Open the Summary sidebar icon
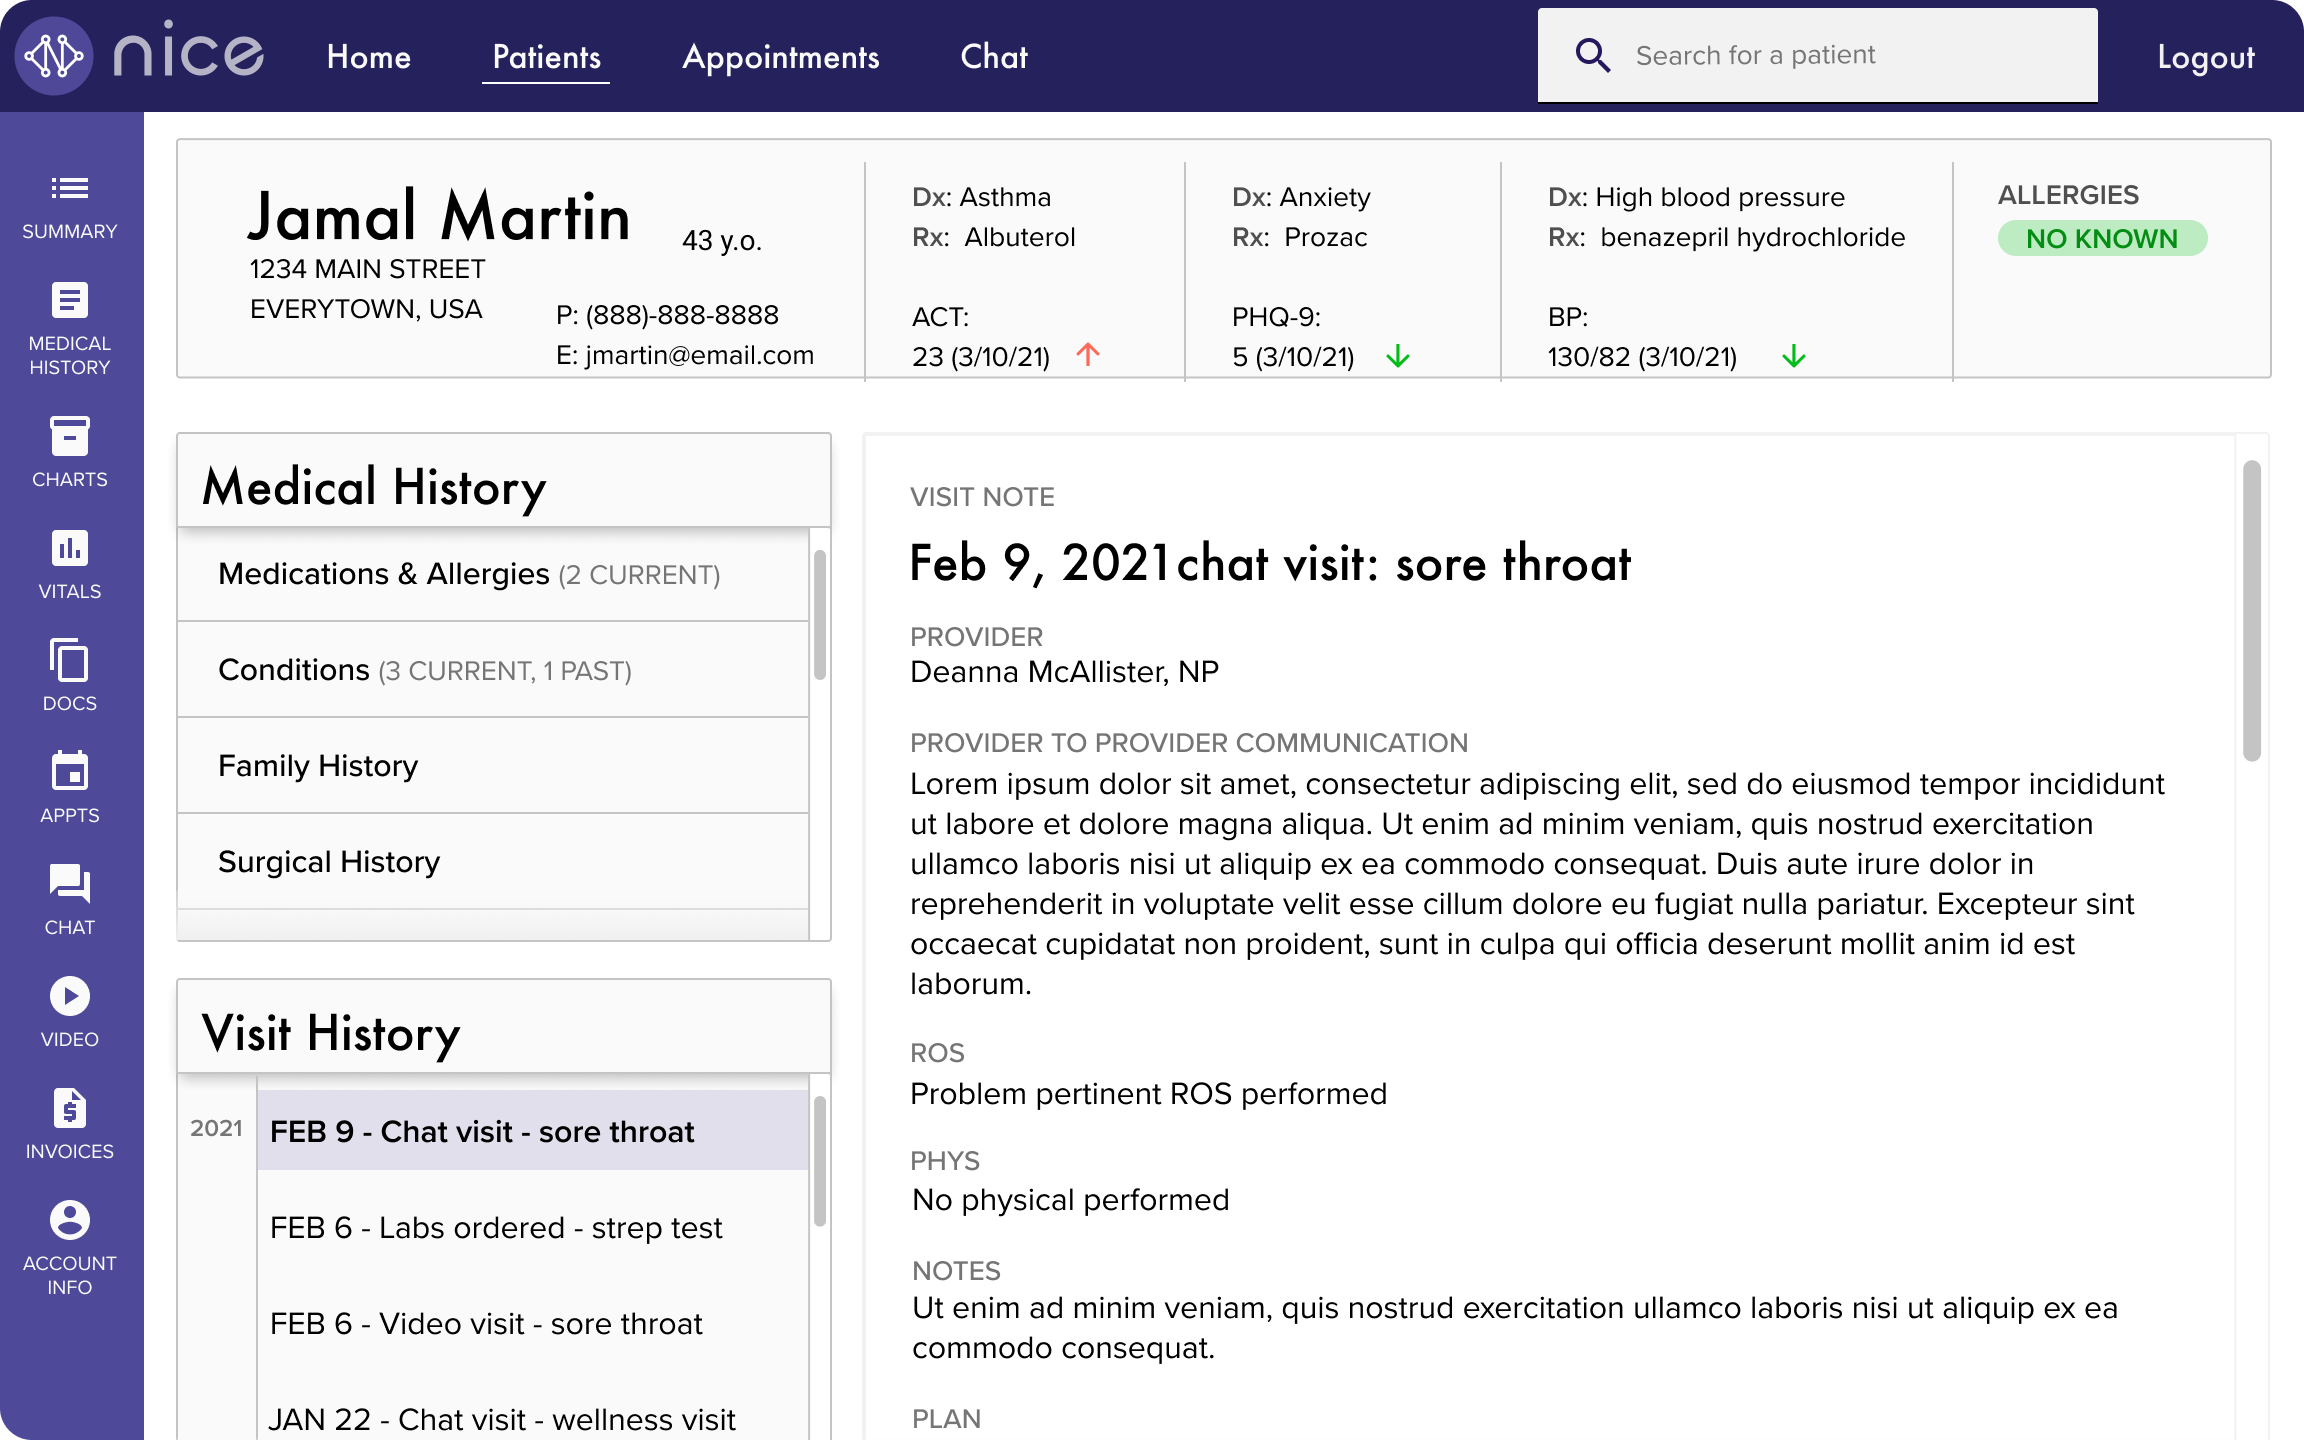Screen dimensions: 2304x1440 tap(69, 189)
